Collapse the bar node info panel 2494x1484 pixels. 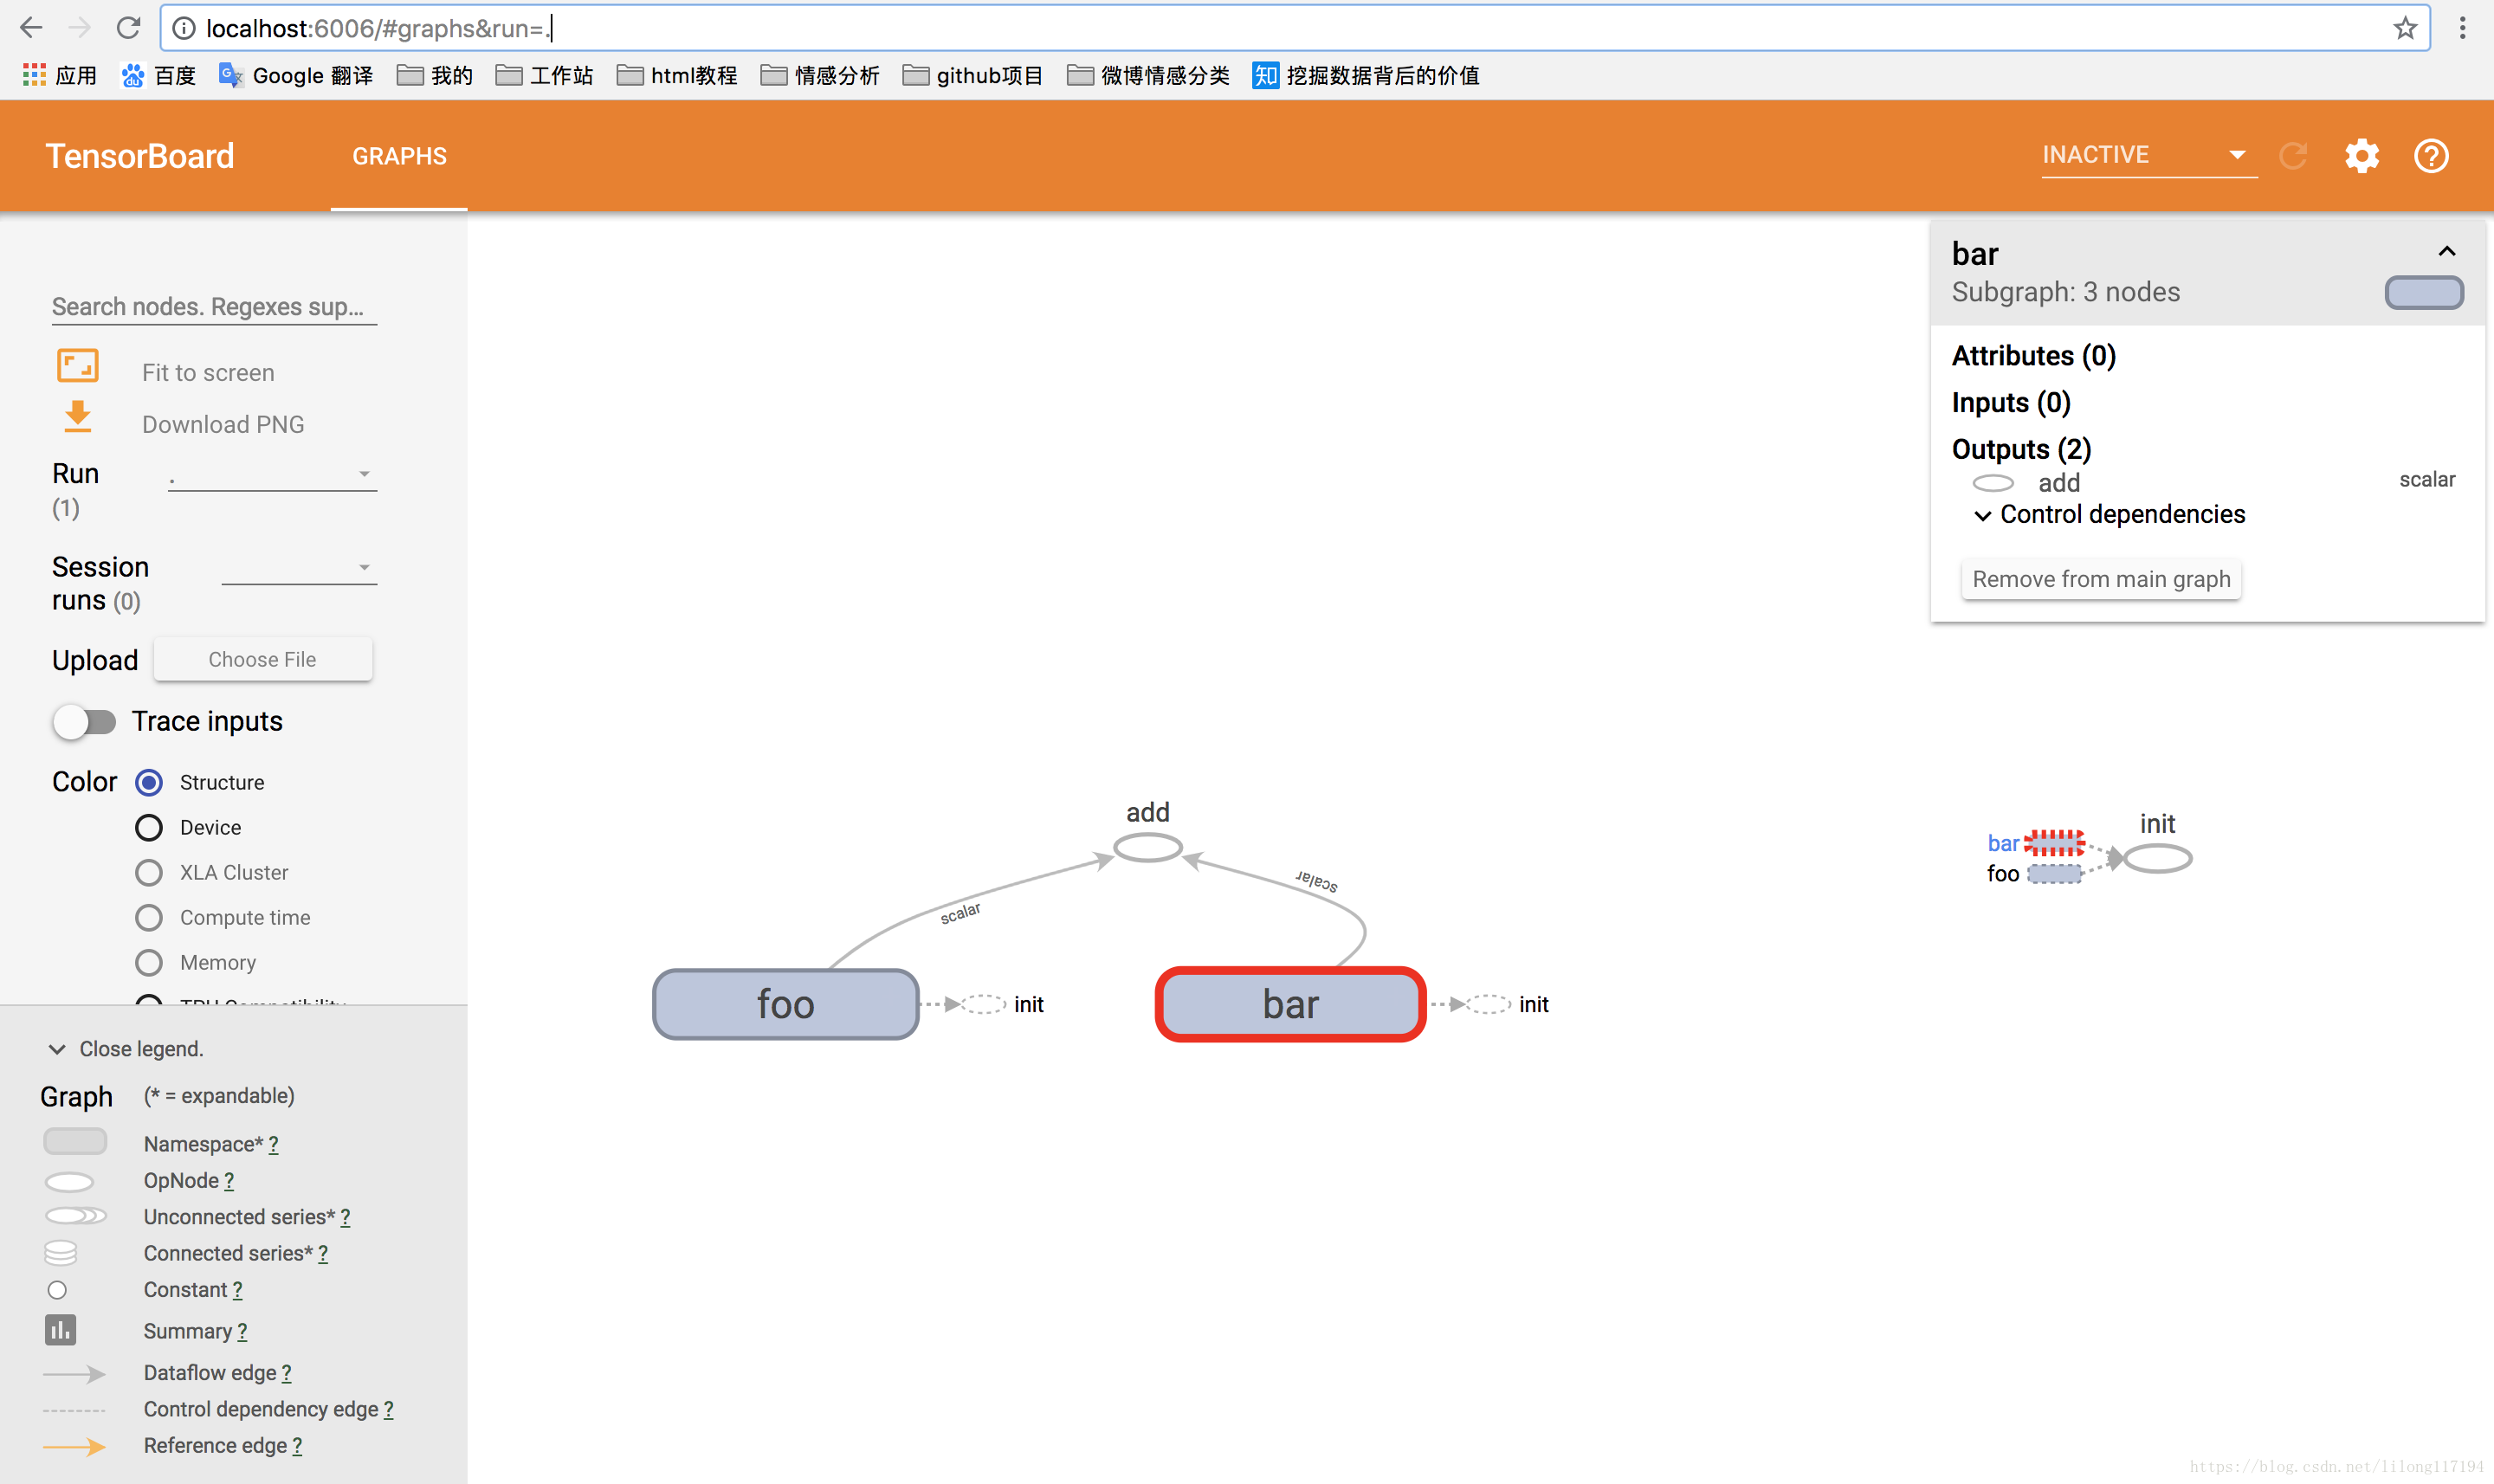tap(2448, 249)
